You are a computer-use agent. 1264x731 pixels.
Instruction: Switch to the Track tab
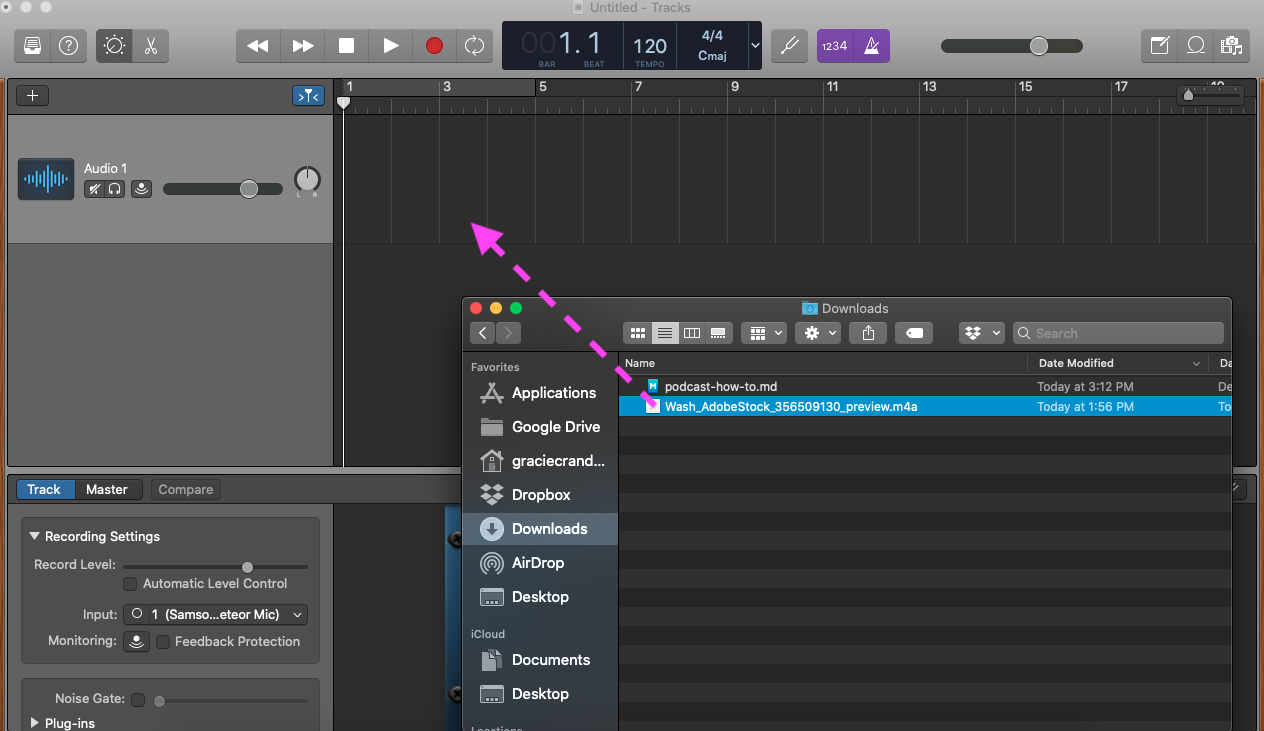44,489
